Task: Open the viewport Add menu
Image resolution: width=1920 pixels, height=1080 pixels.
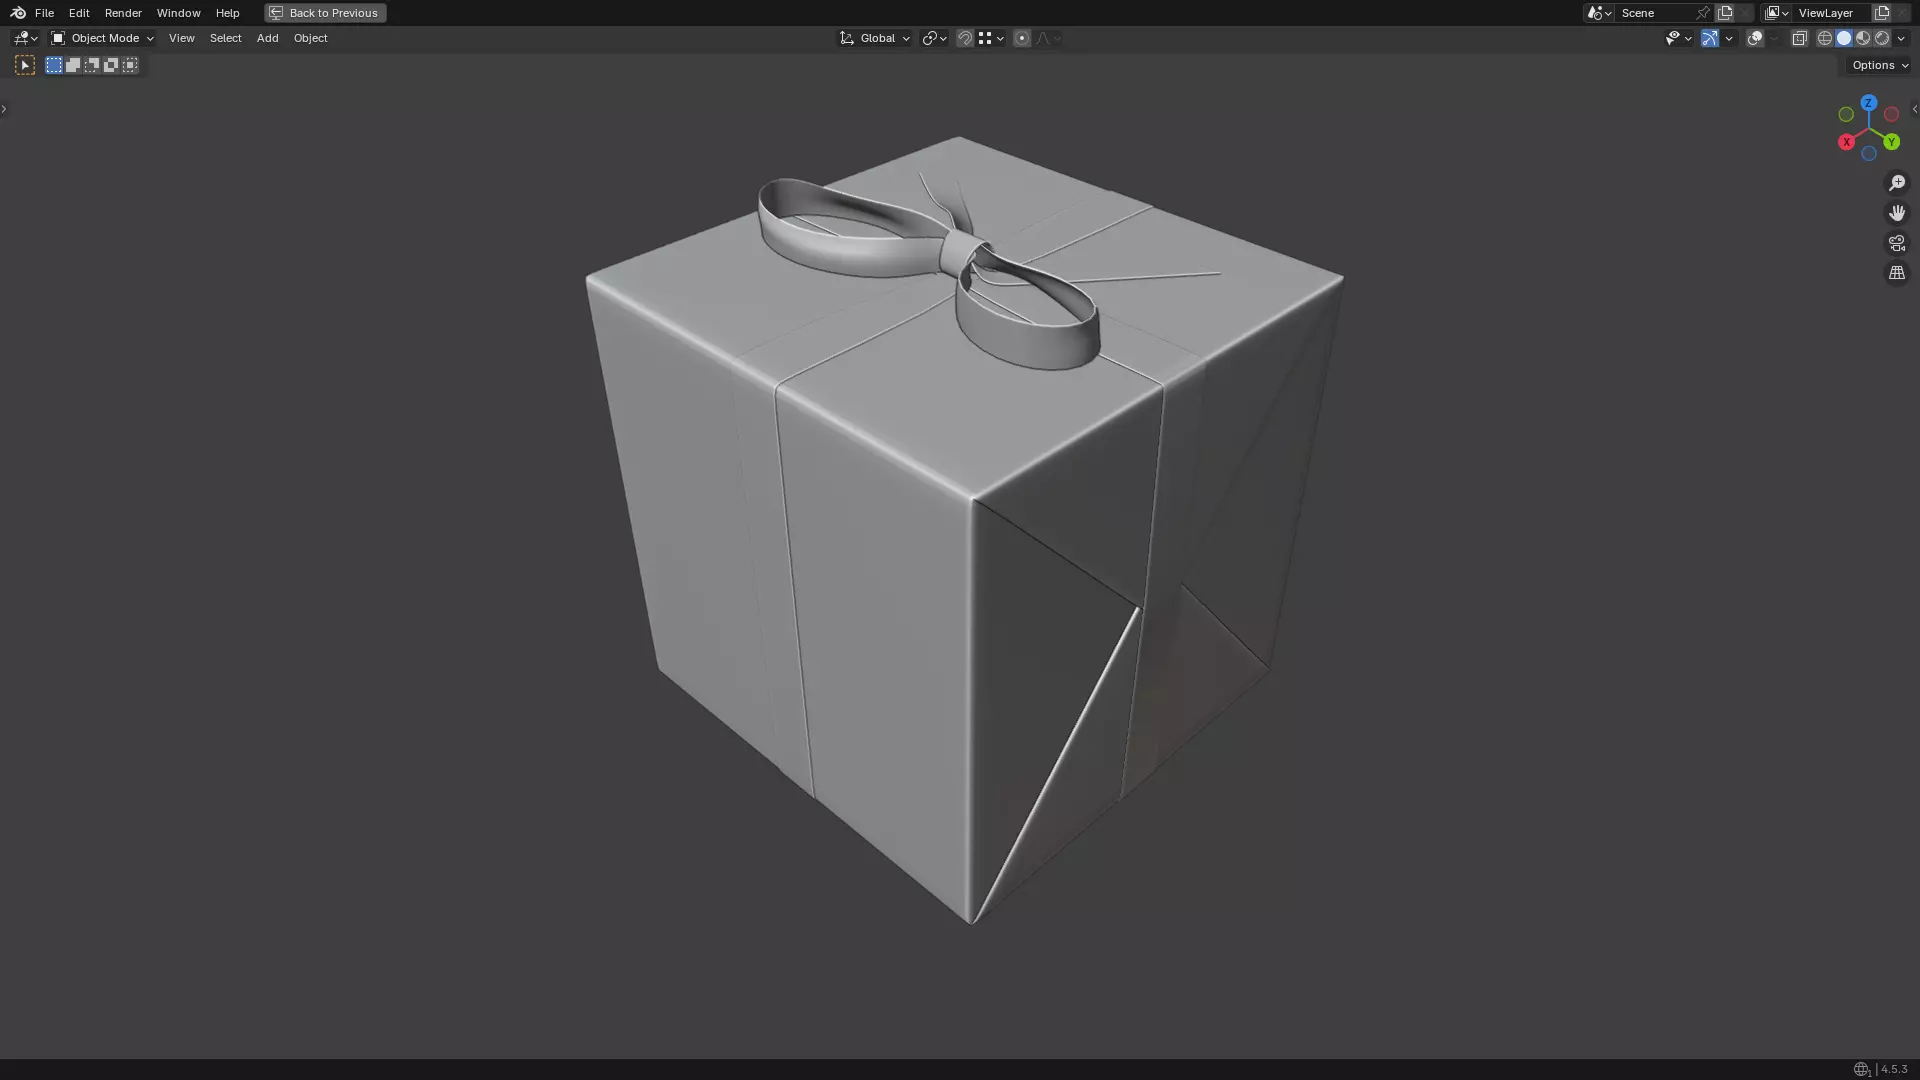Action: pyautogui.click(x=267, y=38)
